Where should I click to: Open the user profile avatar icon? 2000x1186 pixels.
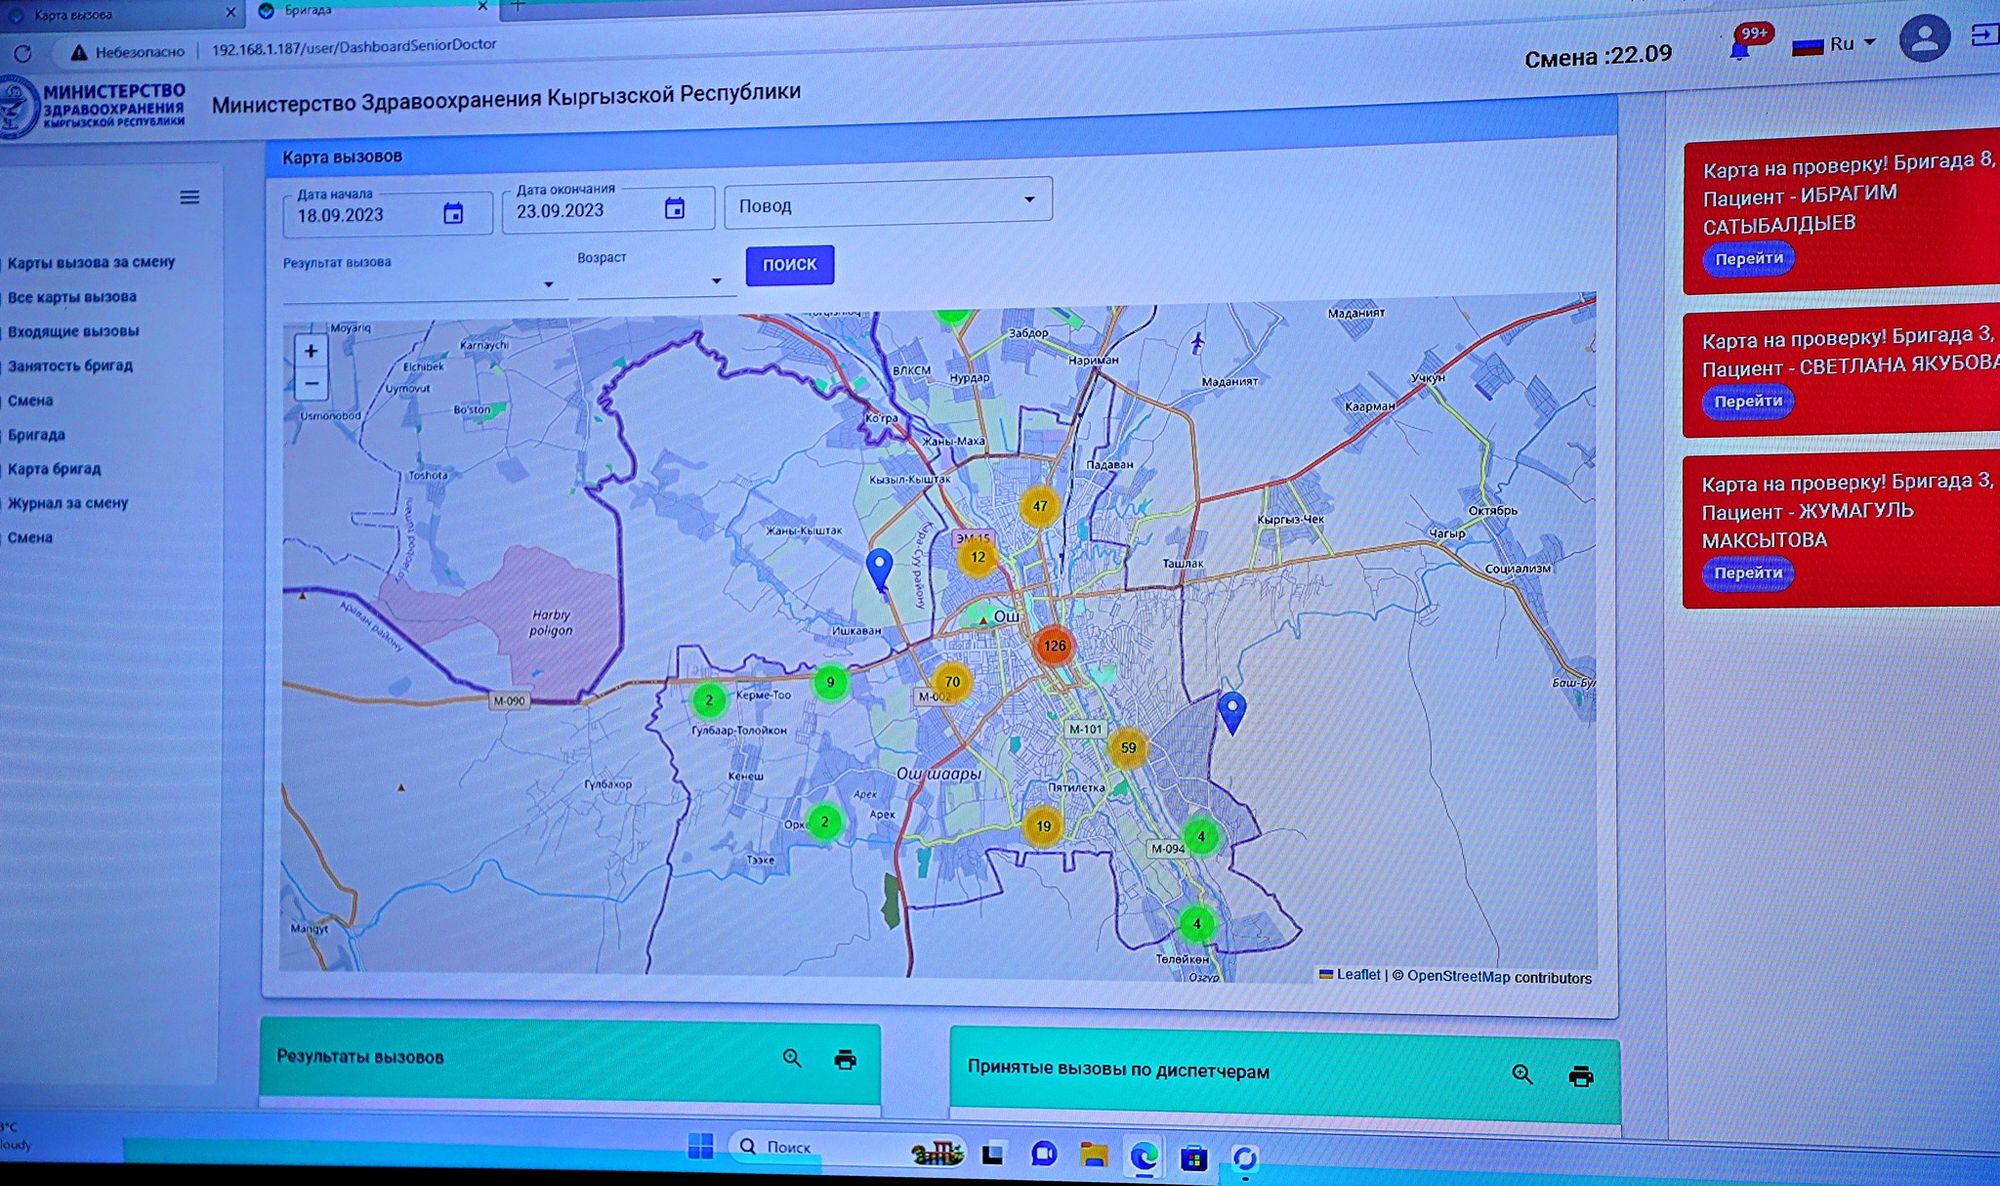click(x=1923, y=39)
